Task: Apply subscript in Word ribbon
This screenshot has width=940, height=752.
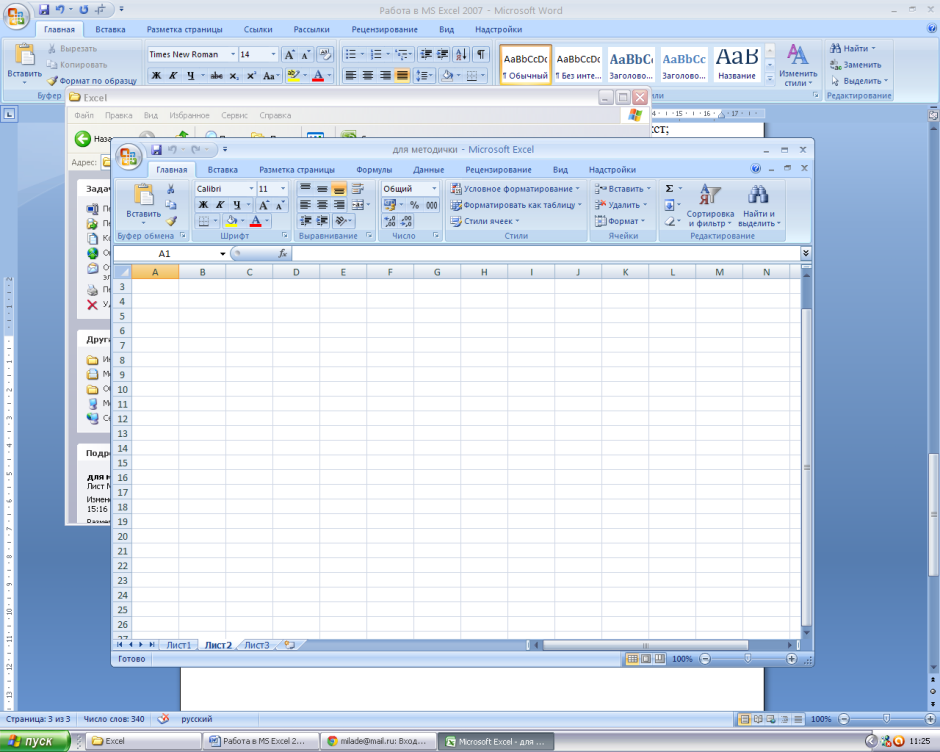Action: pyautogui.click(x=234, y=76)
